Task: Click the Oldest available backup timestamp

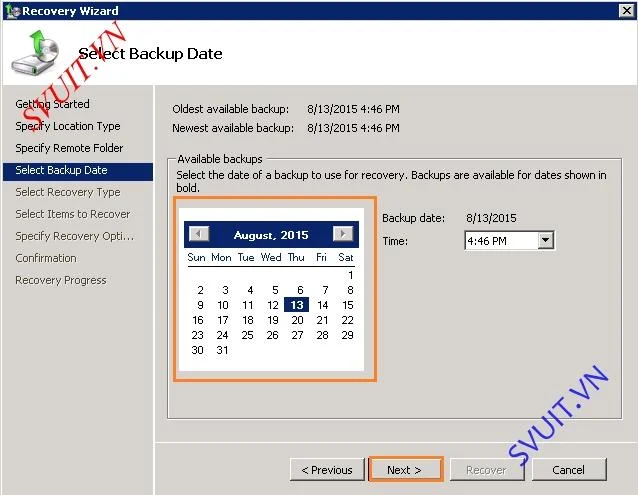Action: click(353, 109)
